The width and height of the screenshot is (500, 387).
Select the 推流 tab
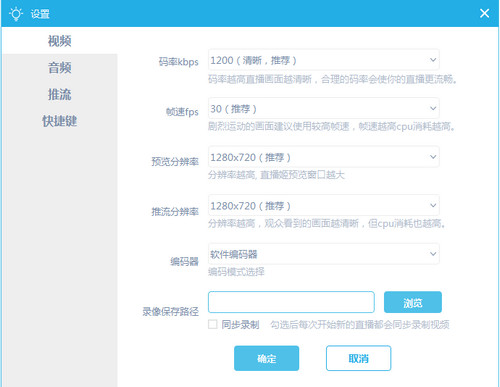point(60,94)
